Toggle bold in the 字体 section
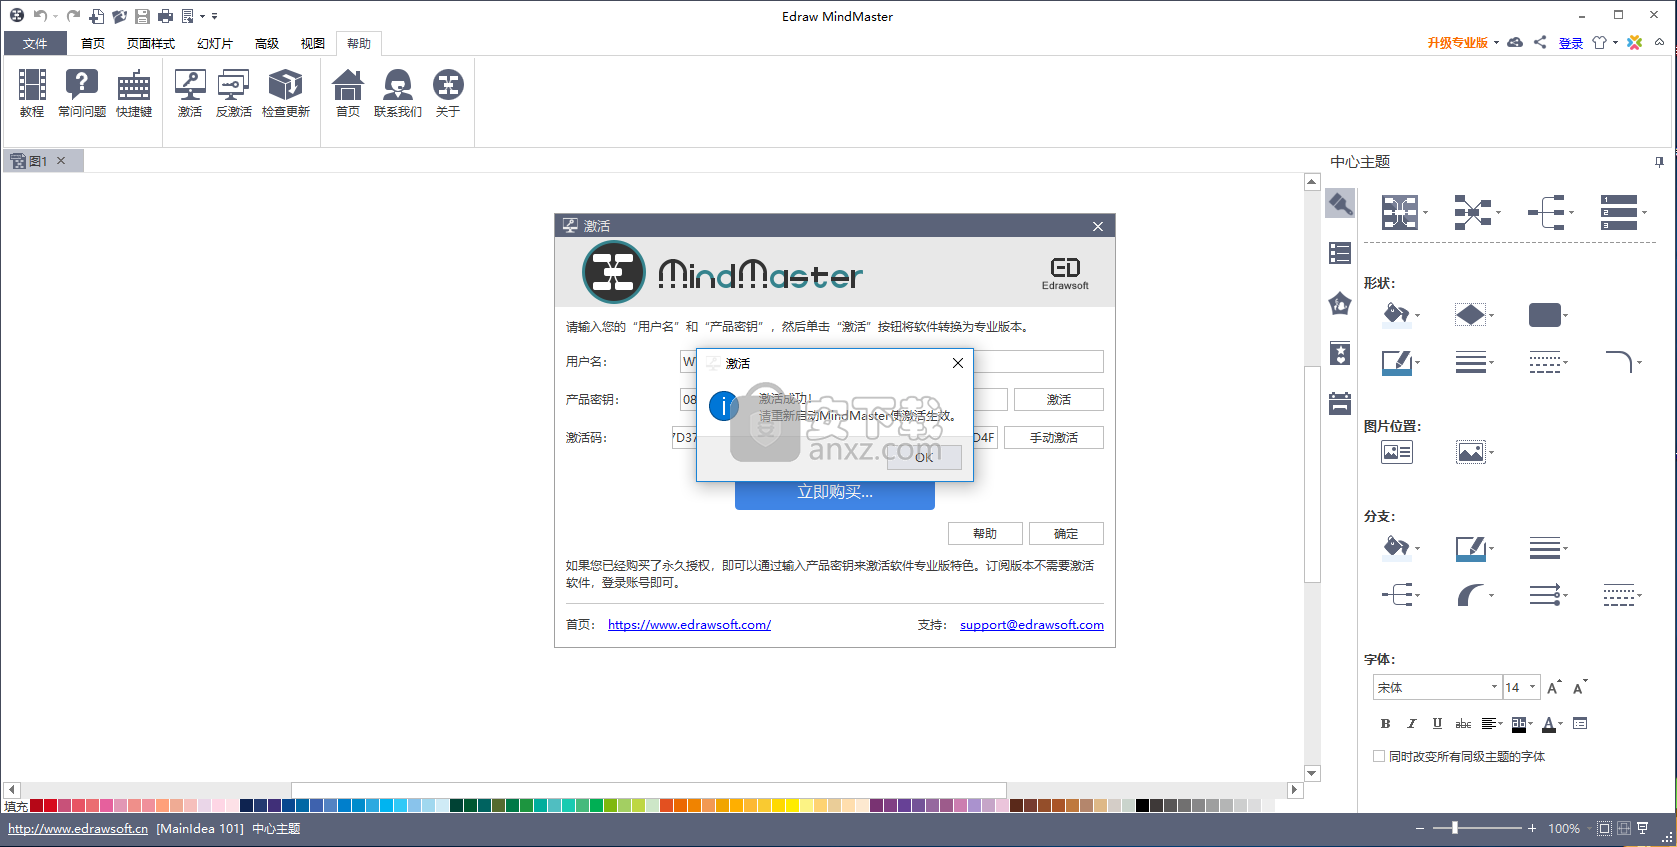This screenshot has height=847, width=1677. point(1385,723)
